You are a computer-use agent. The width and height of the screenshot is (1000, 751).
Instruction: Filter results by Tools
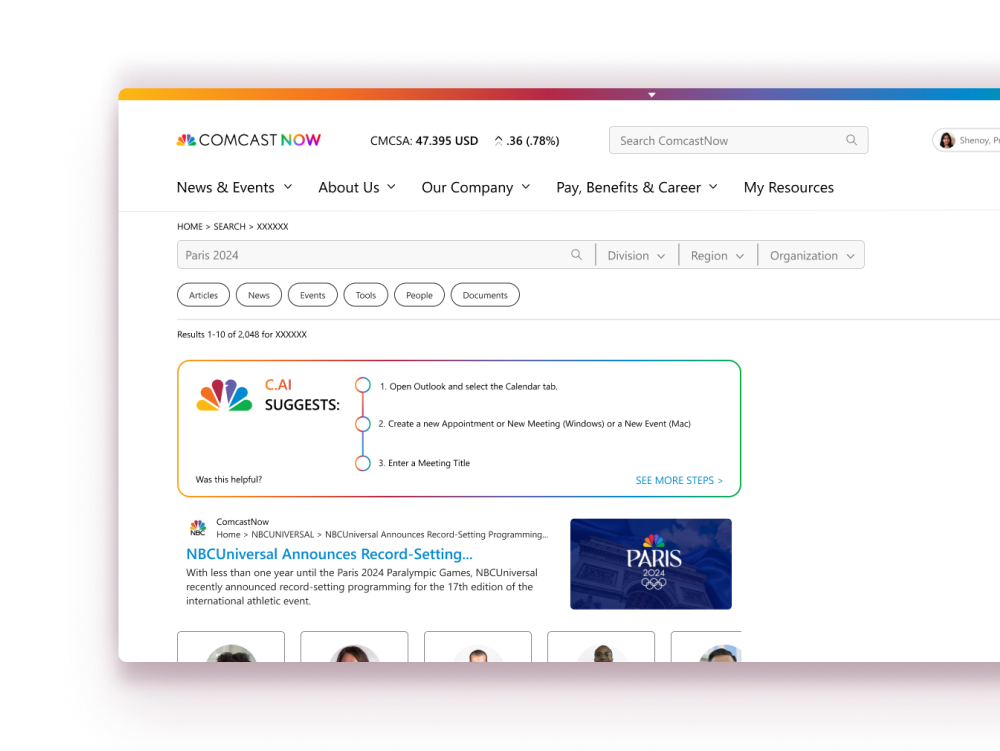click(365, 295)
